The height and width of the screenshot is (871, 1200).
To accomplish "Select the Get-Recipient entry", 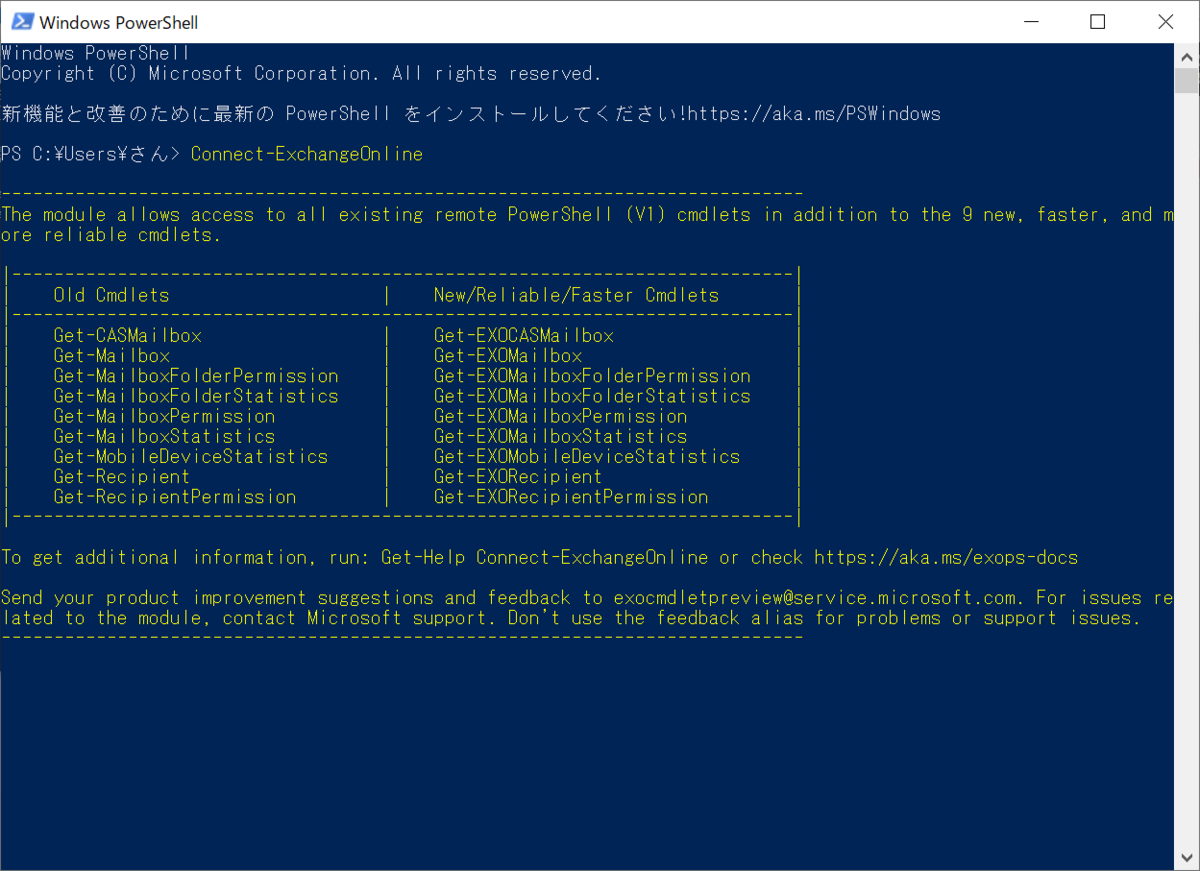I will coord(121,477).
